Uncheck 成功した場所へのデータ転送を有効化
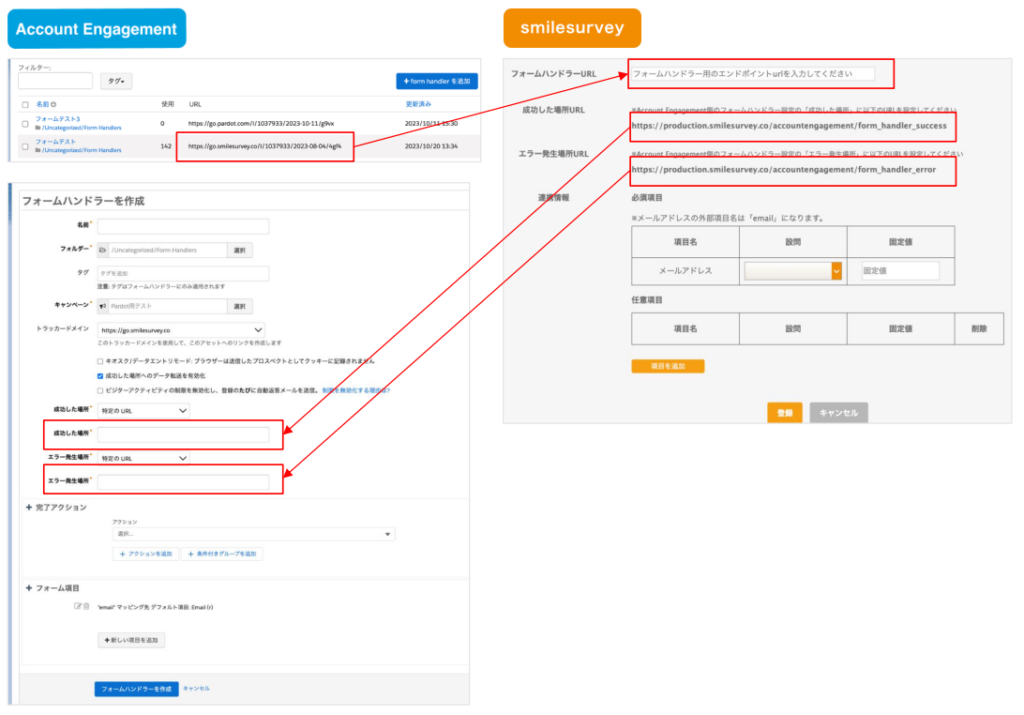Viewport: 1024px width, 715px height. point(100,376)
